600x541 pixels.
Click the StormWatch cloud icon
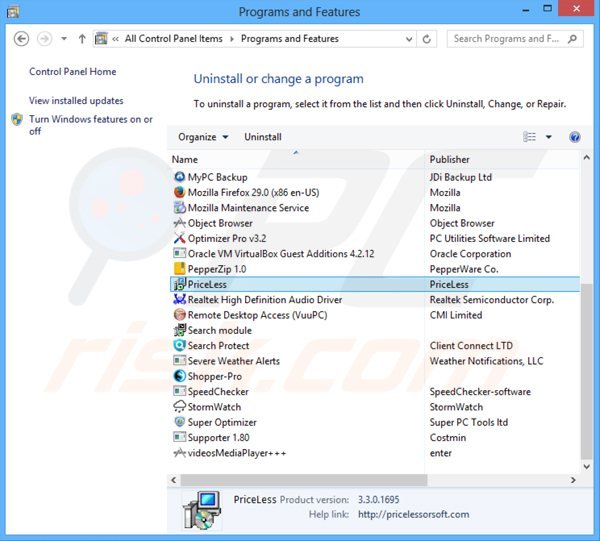pos(179,406)
